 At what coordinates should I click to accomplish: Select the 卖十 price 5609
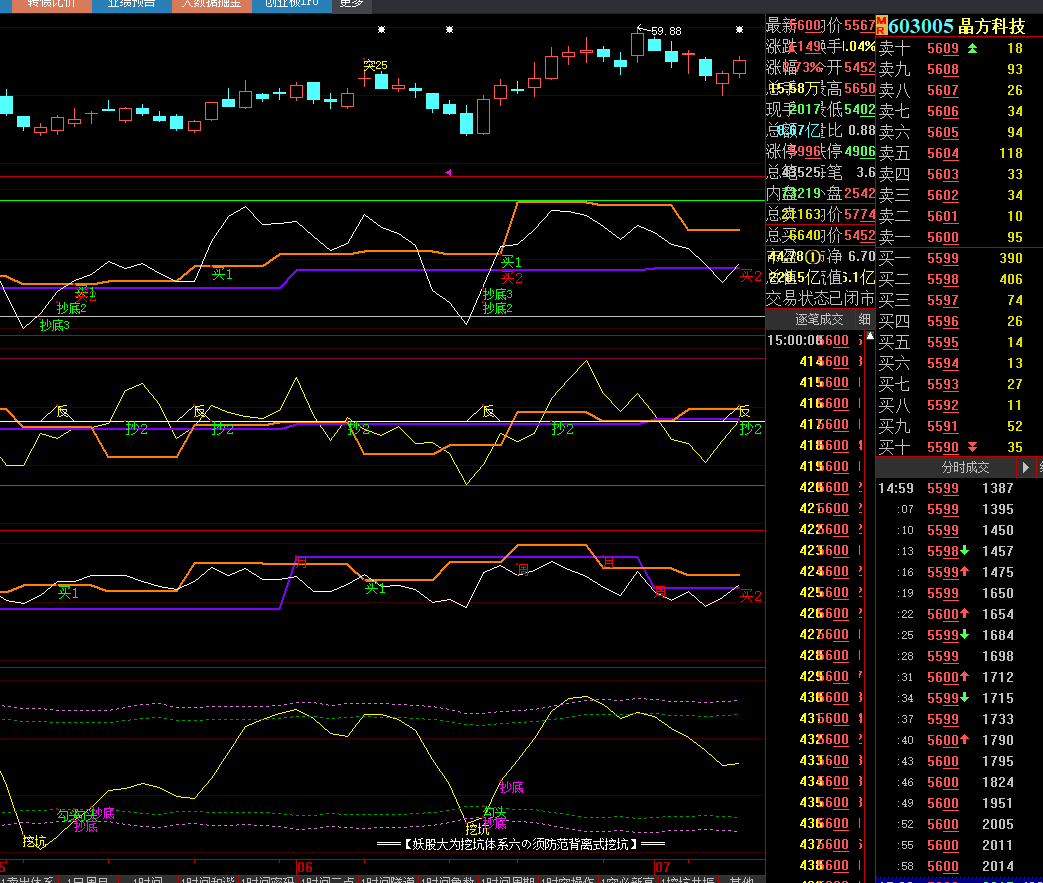click(943, 48)
